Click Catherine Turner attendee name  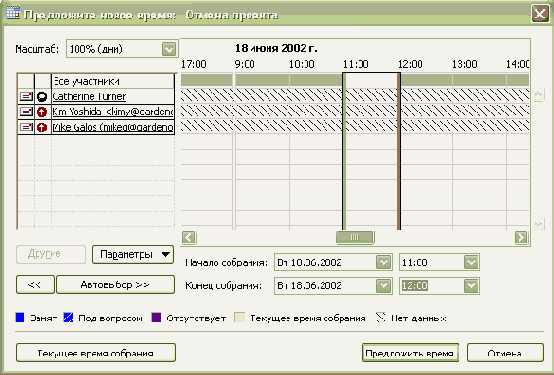(89, 96)
